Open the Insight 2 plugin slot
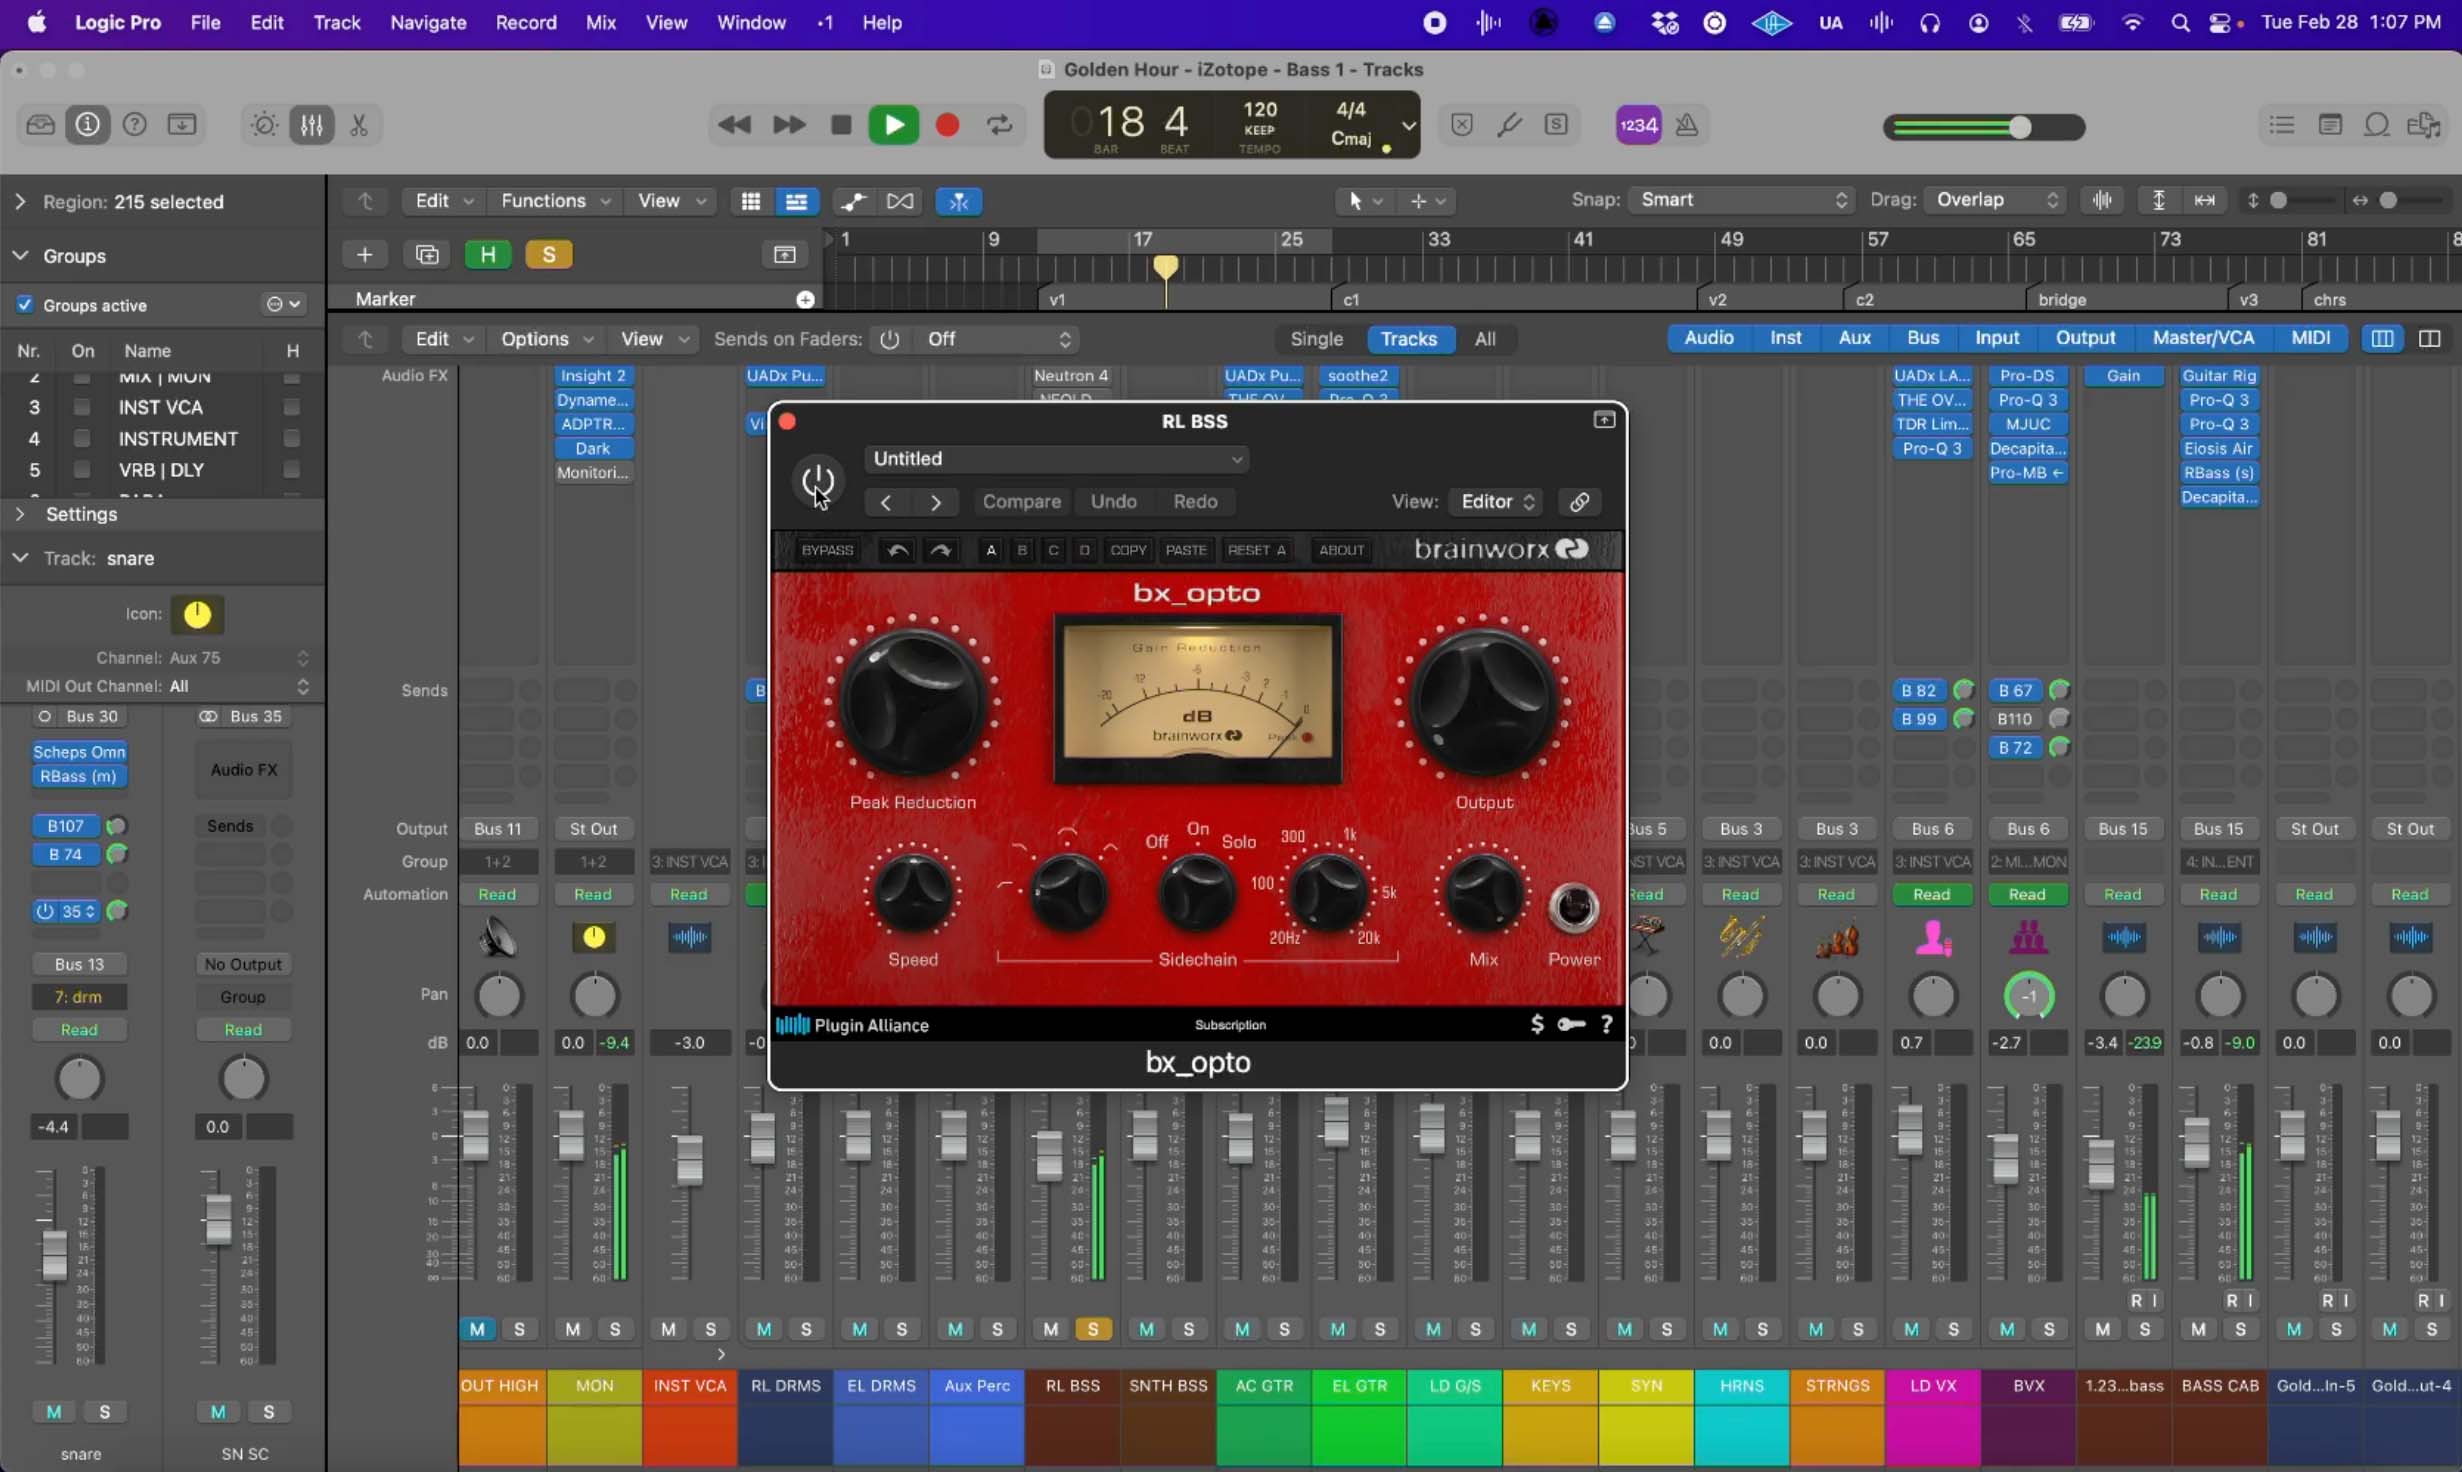2462x1472 pixels. pyautogui.click(x=593, y=376)
